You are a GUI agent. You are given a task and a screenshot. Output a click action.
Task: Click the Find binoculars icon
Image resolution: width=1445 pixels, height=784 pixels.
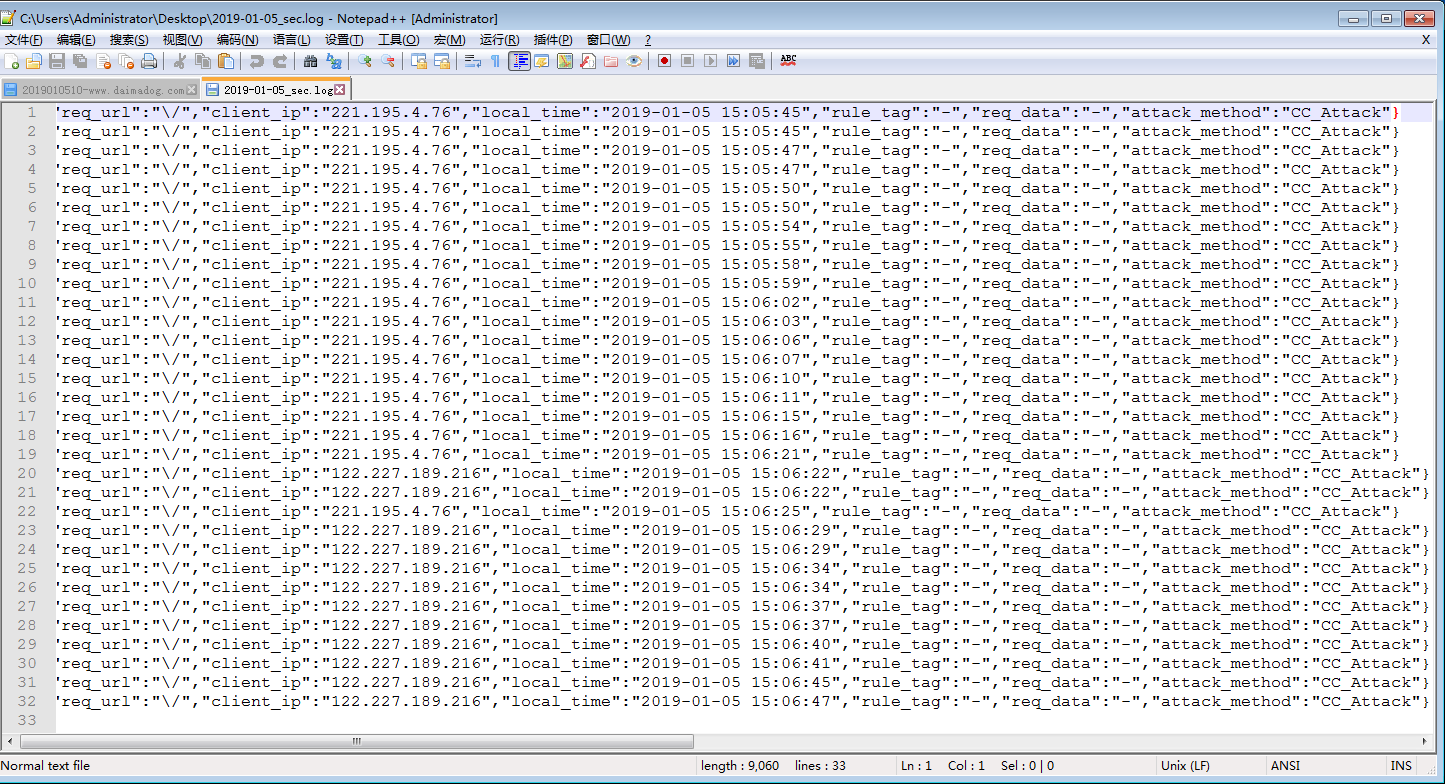[x=310, y=61]
